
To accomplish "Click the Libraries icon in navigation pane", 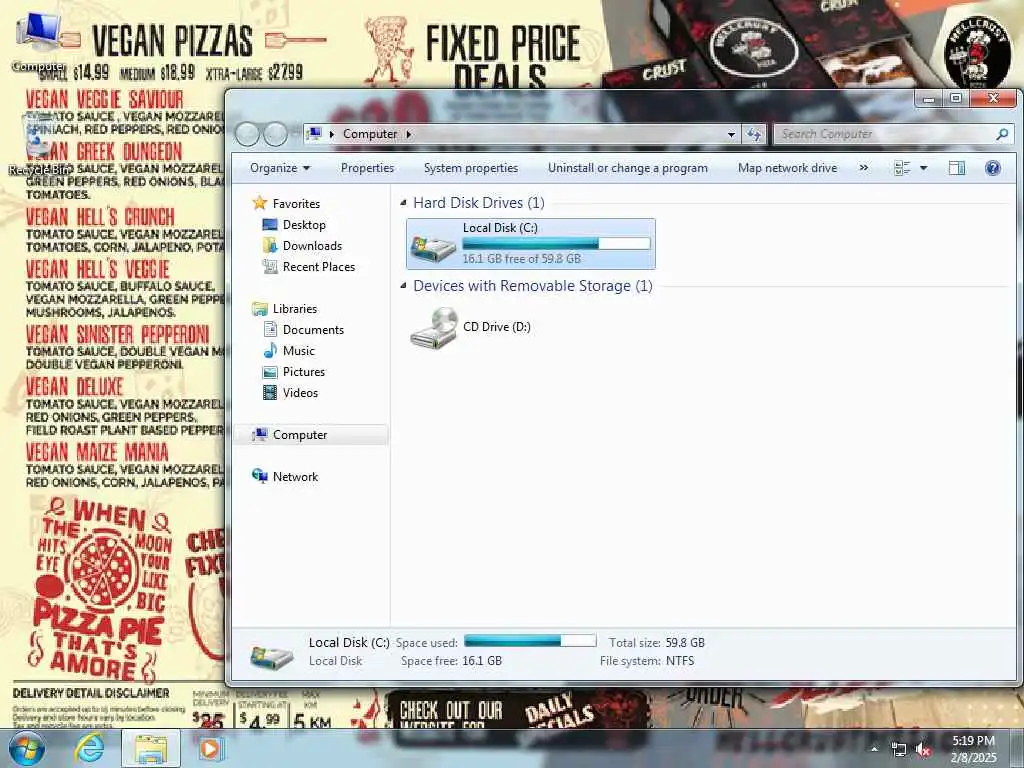I will click(x=260, y=308).
